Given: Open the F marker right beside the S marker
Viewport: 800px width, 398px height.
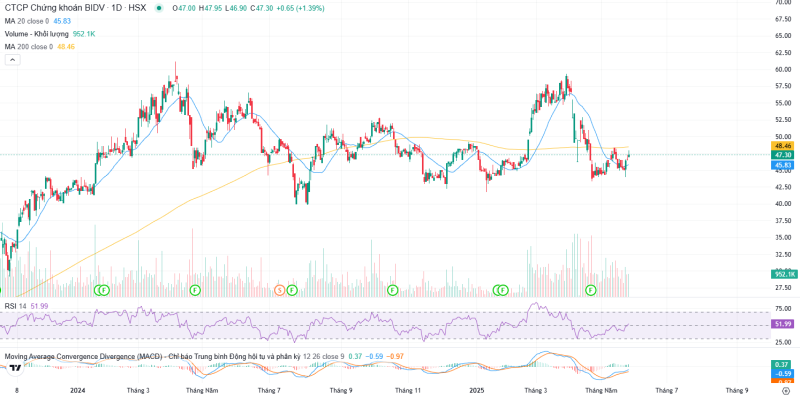Looking at the screenshot, I should [x=292, y=290].
